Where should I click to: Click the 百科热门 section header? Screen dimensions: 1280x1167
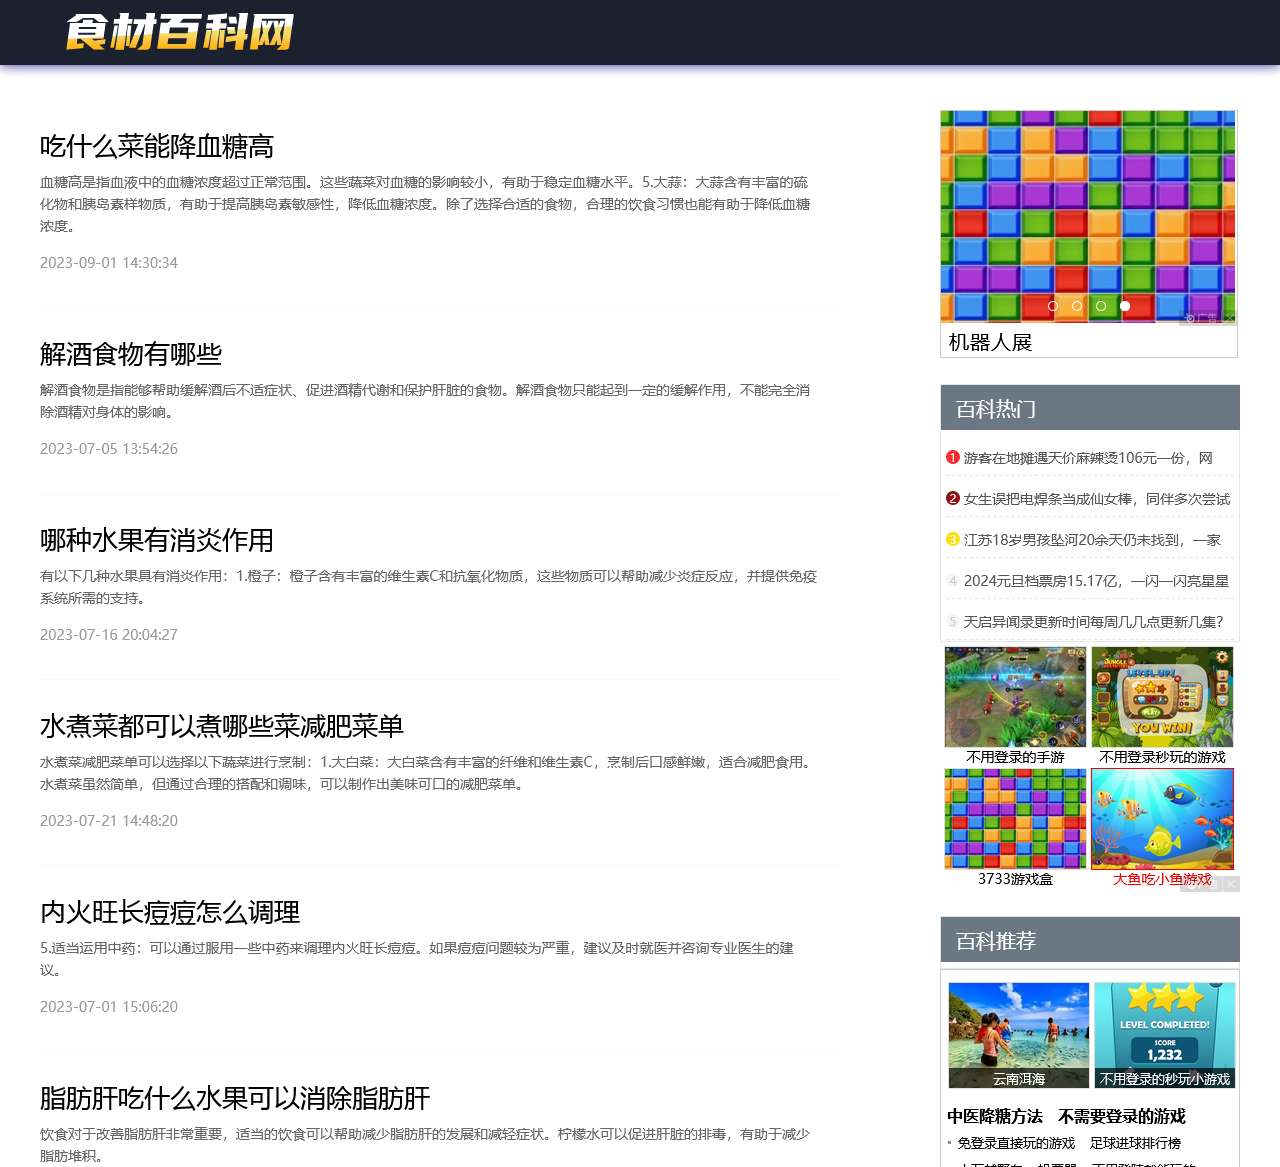(x=1090, y=408)
